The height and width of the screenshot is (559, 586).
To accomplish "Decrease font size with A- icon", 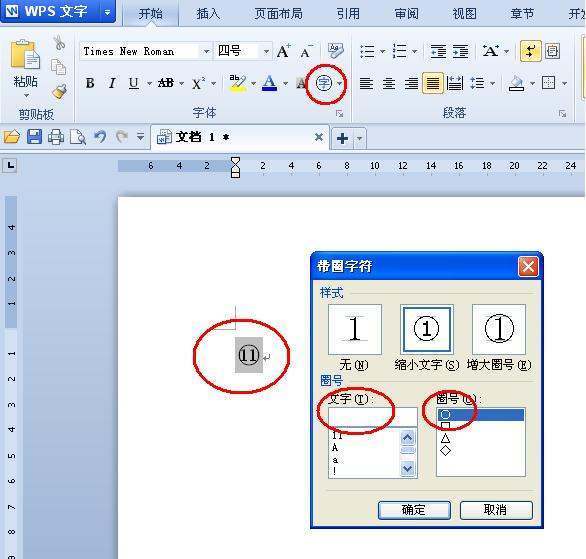I will pos(307,51).
